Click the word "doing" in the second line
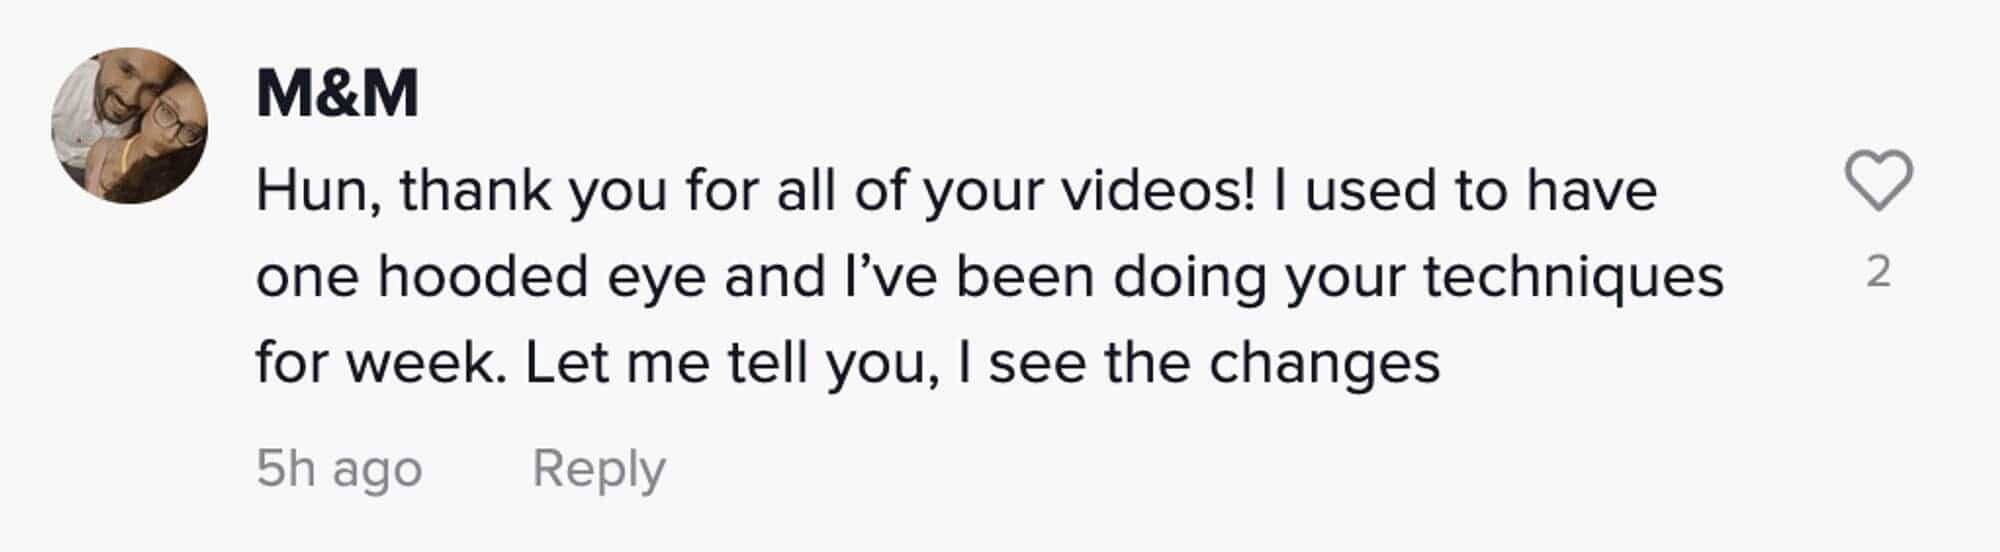This screenshot has height=552, width=2000. (1190, 277)
